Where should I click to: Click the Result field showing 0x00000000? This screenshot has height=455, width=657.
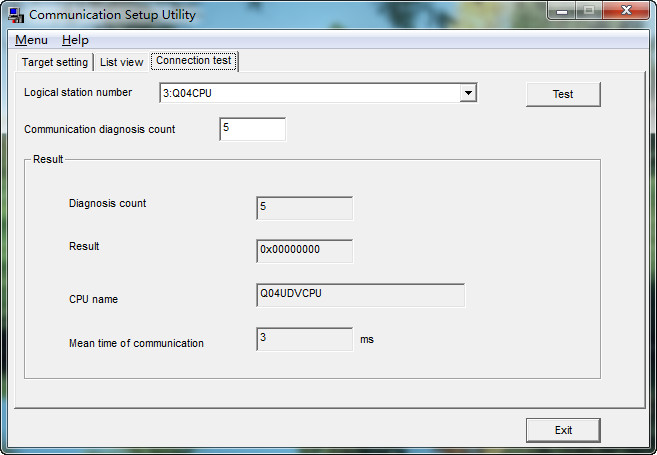coord(305,250)
